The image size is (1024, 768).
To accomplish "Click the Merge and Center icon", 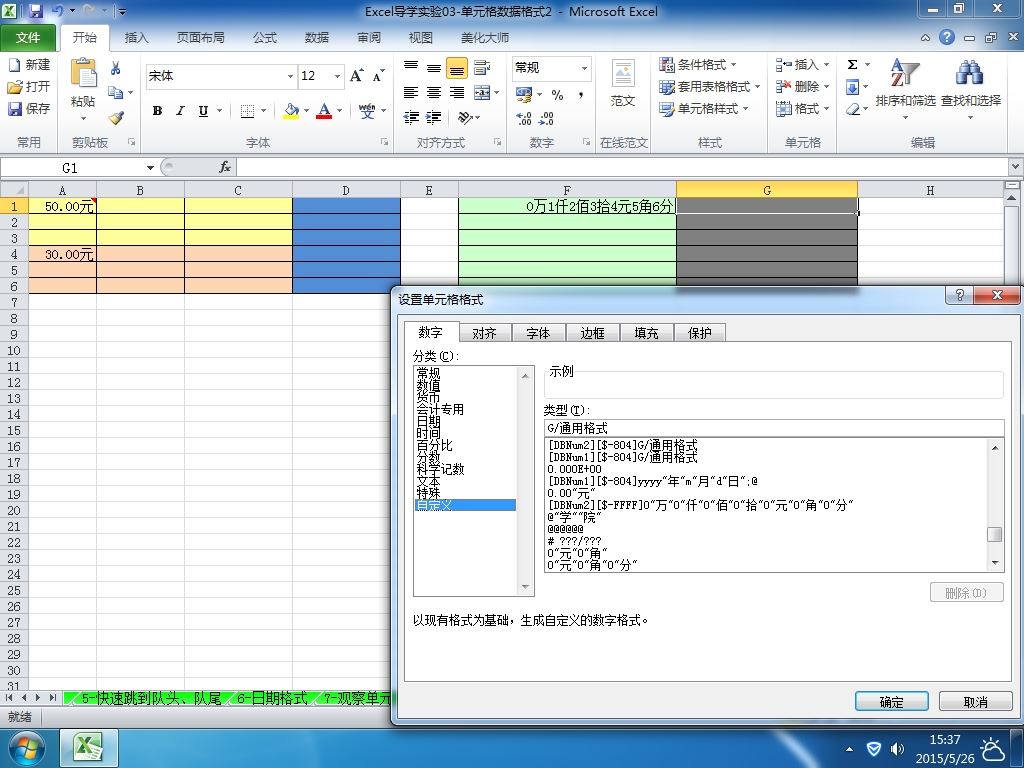I will 482,93.
